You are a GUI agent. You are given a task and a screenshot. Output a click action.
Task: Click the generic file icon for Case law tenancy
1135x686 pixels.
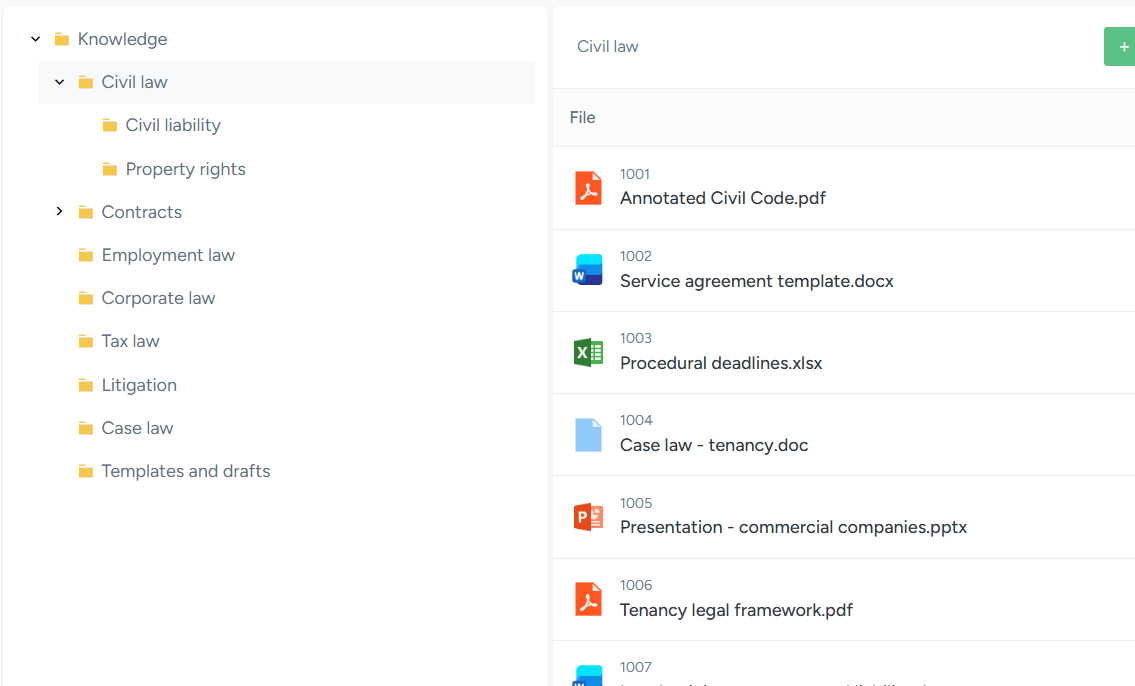(x=588, y=435)
